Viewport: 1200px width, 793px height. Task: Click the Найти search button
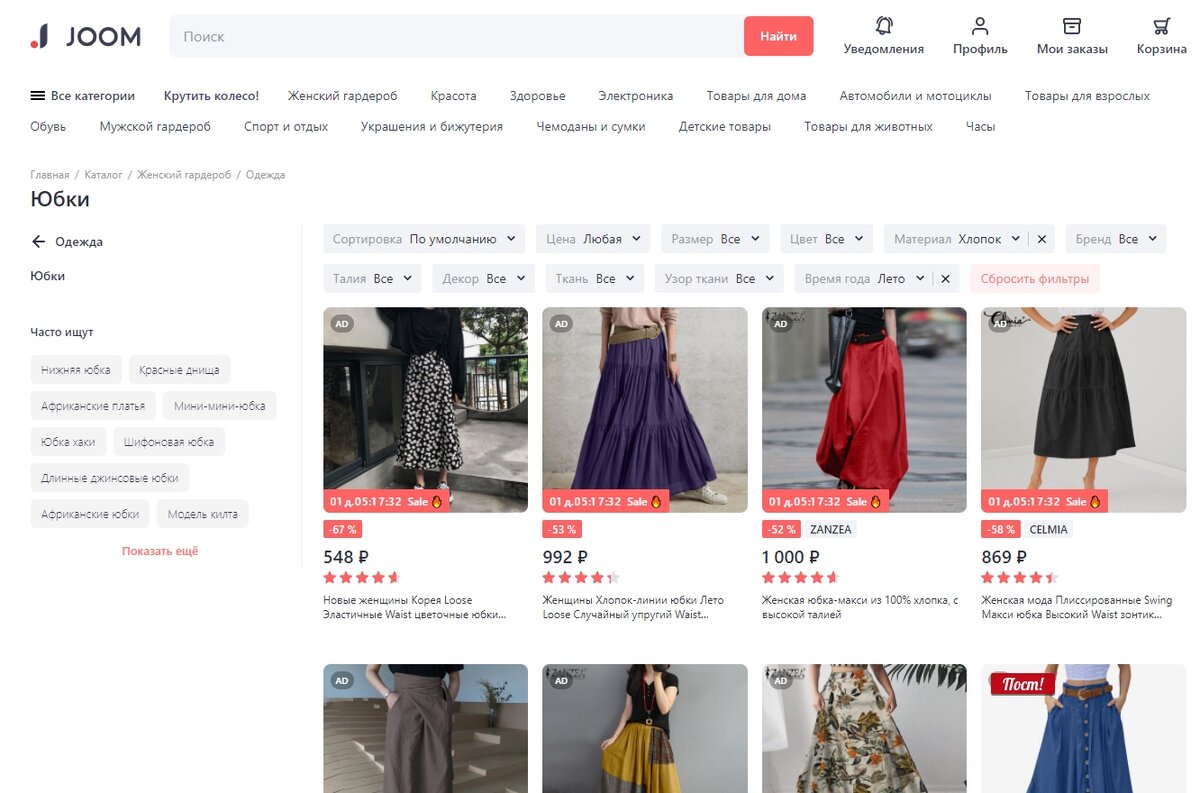tap(778, 36)
